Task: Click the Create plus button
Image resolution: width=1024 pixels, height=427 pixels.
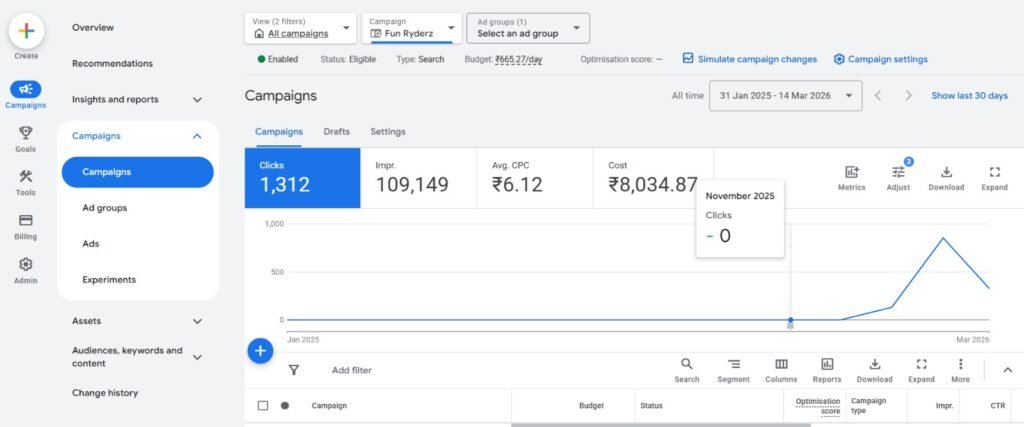Action: coord(26,31)
